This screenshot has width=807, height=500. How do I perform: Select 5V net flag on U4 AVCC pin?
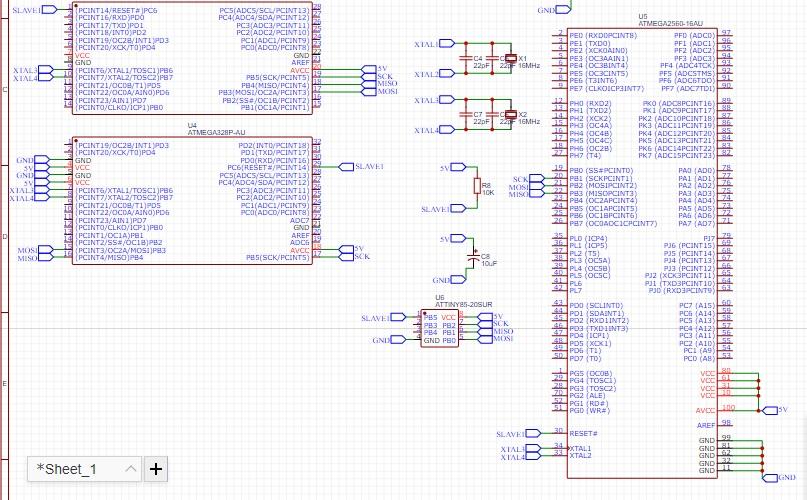point(346,249)
